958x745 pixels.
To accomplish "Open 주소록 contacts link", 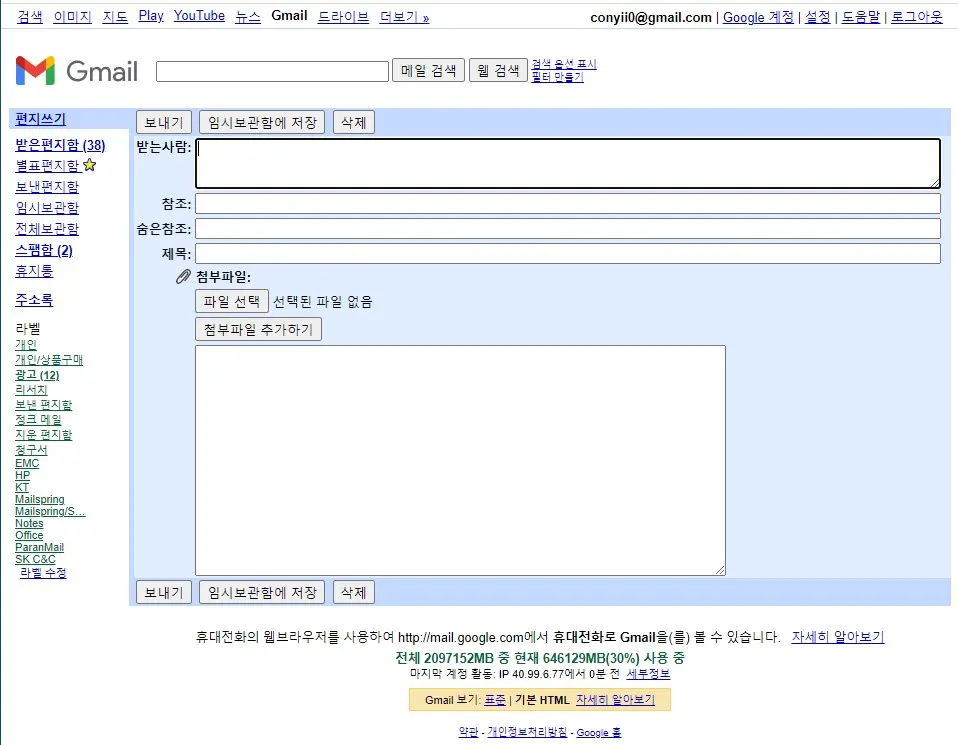I will [34, 300].
